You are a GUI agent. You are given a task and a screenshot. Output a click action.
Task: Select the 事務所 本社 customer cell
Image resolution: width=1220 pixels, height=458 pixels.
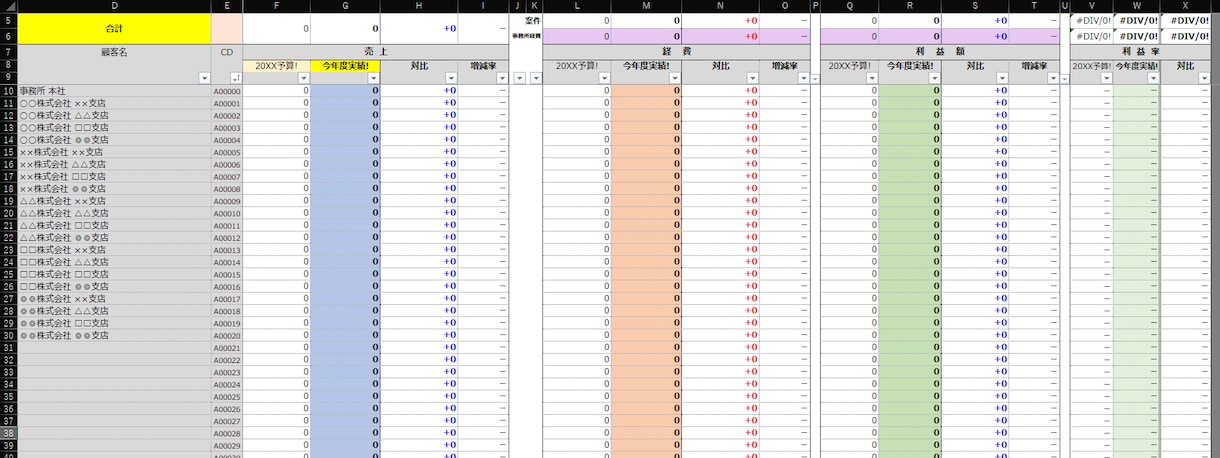coord(115,90)
